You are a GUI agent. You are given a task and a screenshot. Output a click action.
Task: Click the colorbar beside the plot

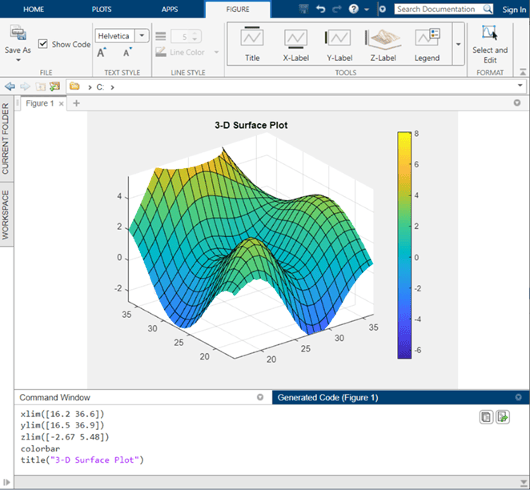pyautogui.click(x=404, y=245)
